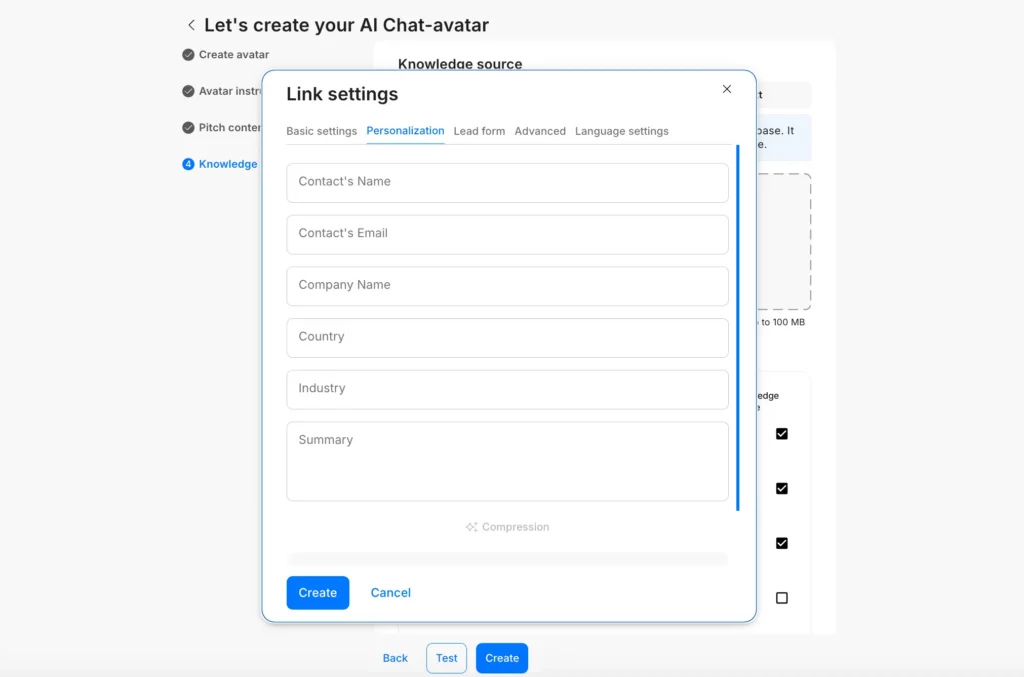Click the Knowledge step number 4 icon
The image size is (1024, 677).
click(x=188, y=164)
